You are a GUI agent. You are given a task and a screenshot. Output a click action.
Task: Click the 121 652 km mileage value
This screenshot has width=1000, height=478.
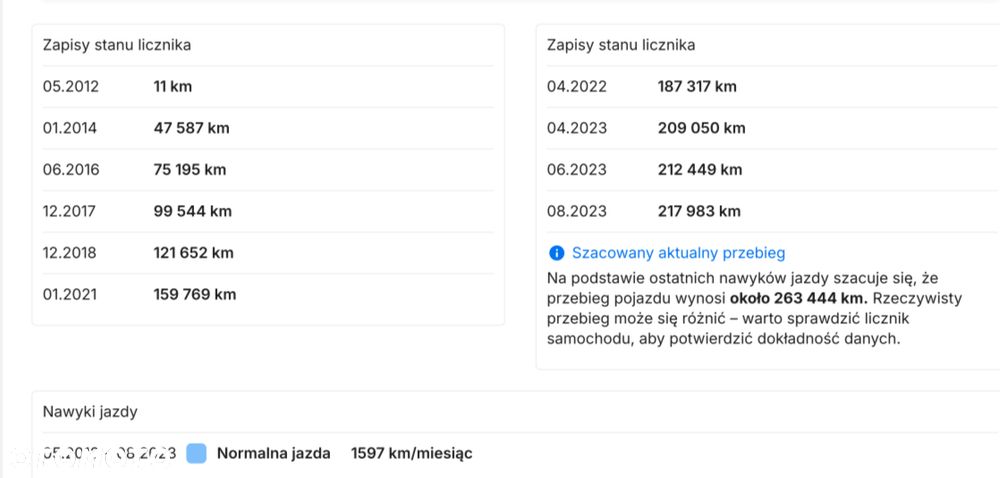click(193, 252)
